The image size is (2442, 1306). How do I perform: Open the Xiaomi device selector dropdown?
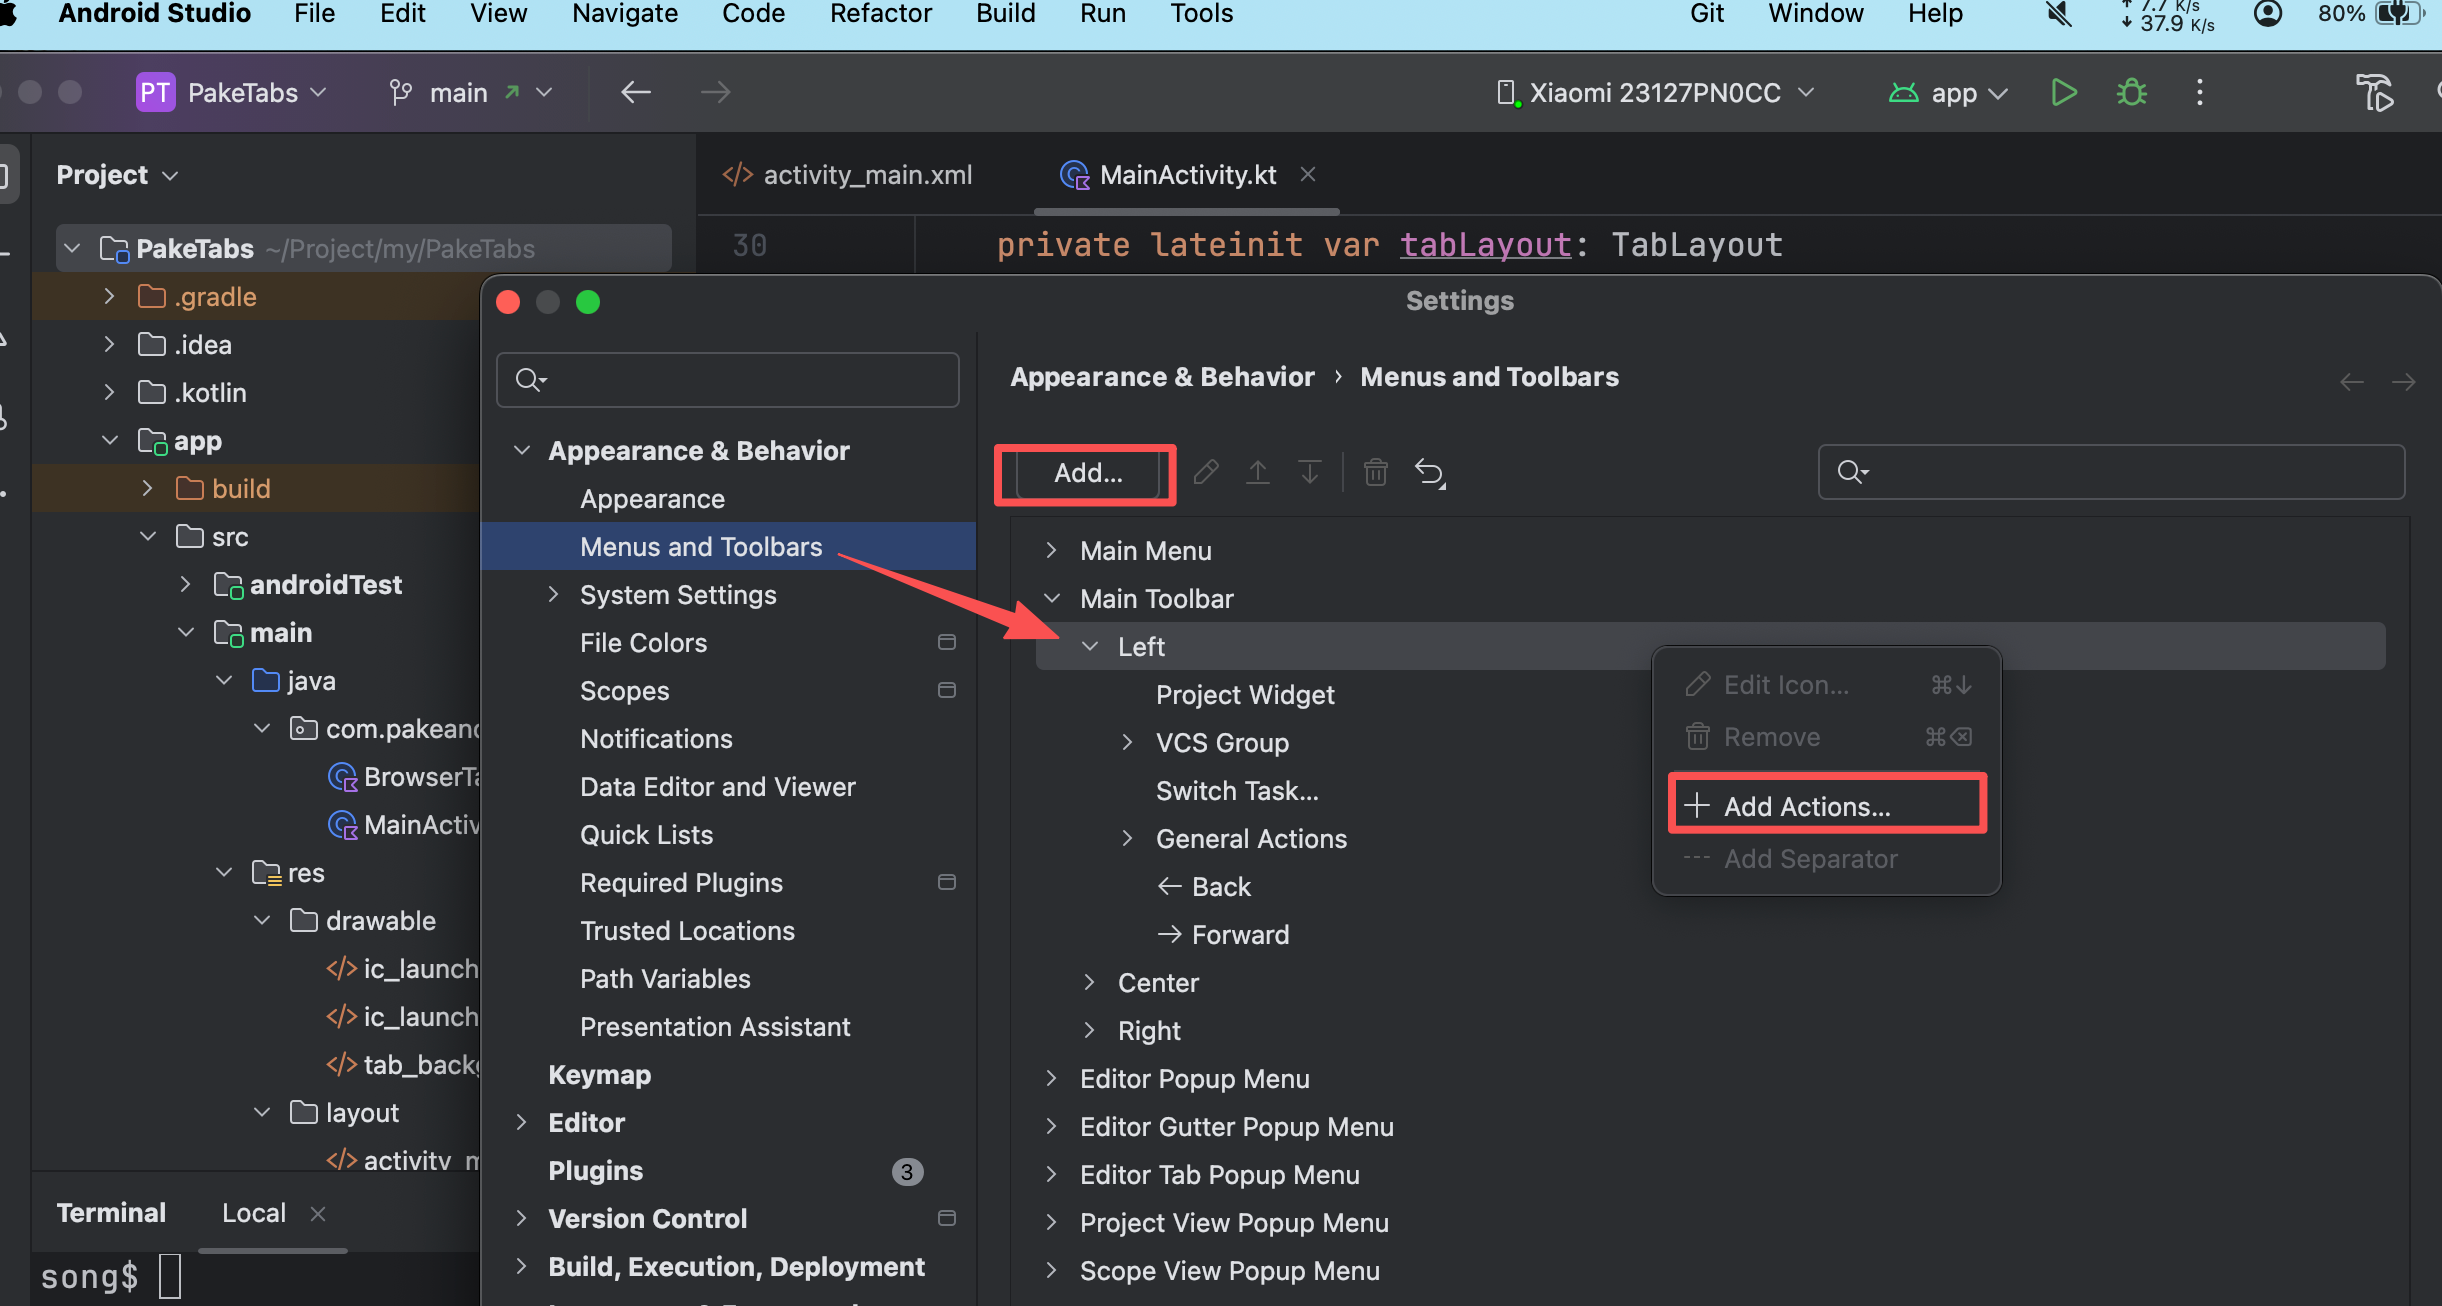tap(1655, 93)
